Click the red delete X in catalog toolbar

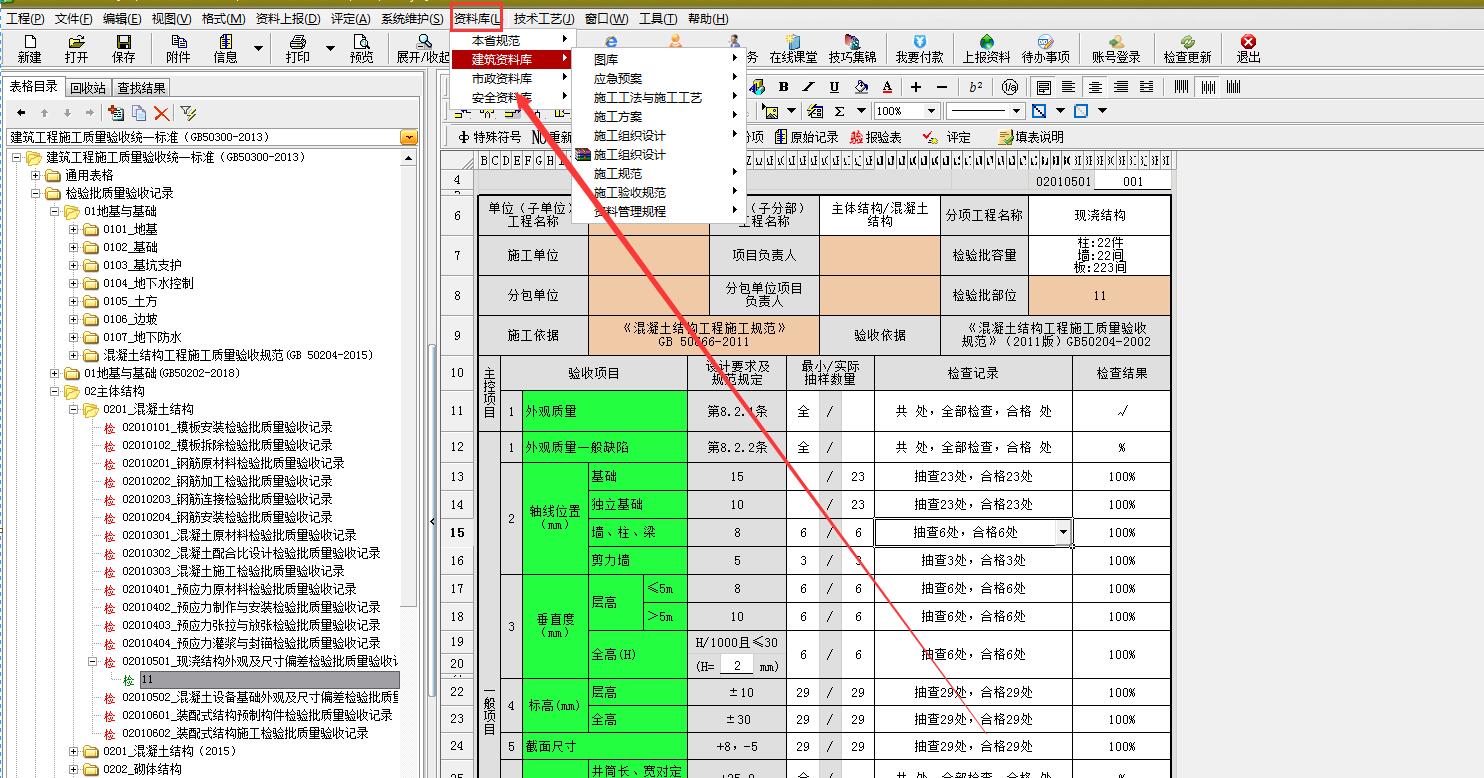(x=161, y=113)
